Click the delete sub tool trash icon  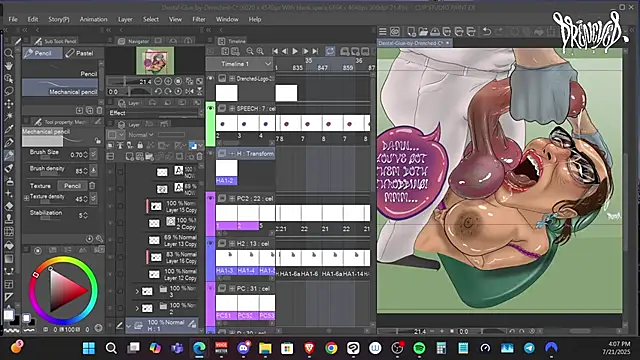pyautogui.click(x=99, y=110)
